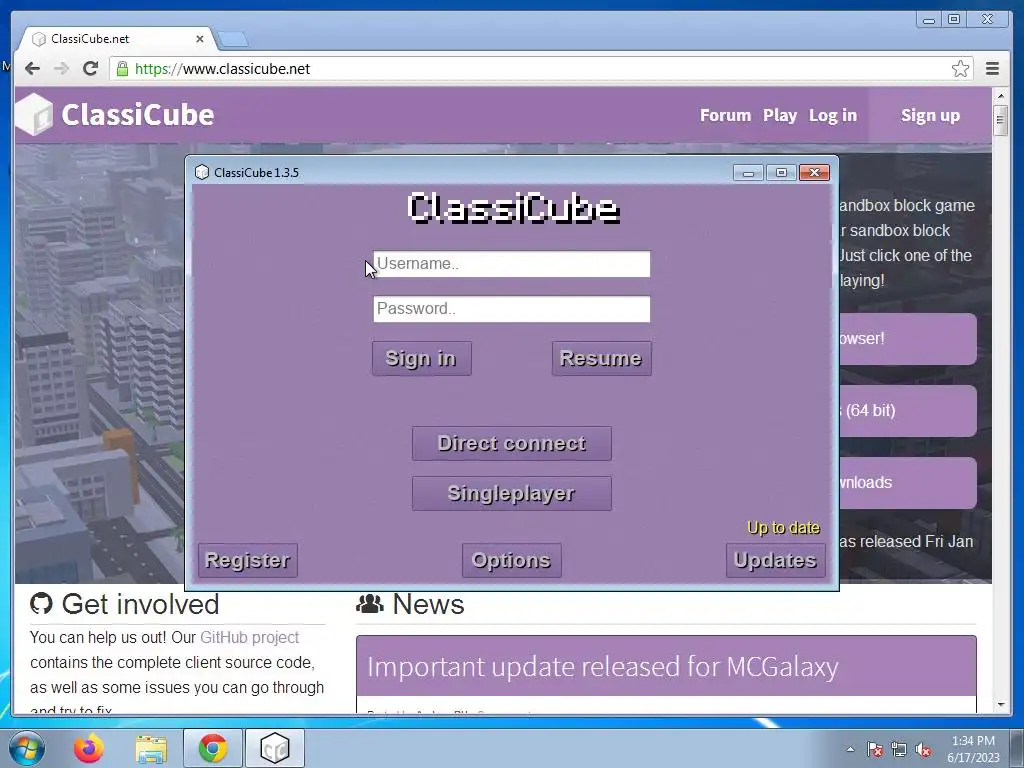The image size is (1024, 768).
Task: Bookmark page with the star icon
Action: pyautogui.click(x=960, y=69)
